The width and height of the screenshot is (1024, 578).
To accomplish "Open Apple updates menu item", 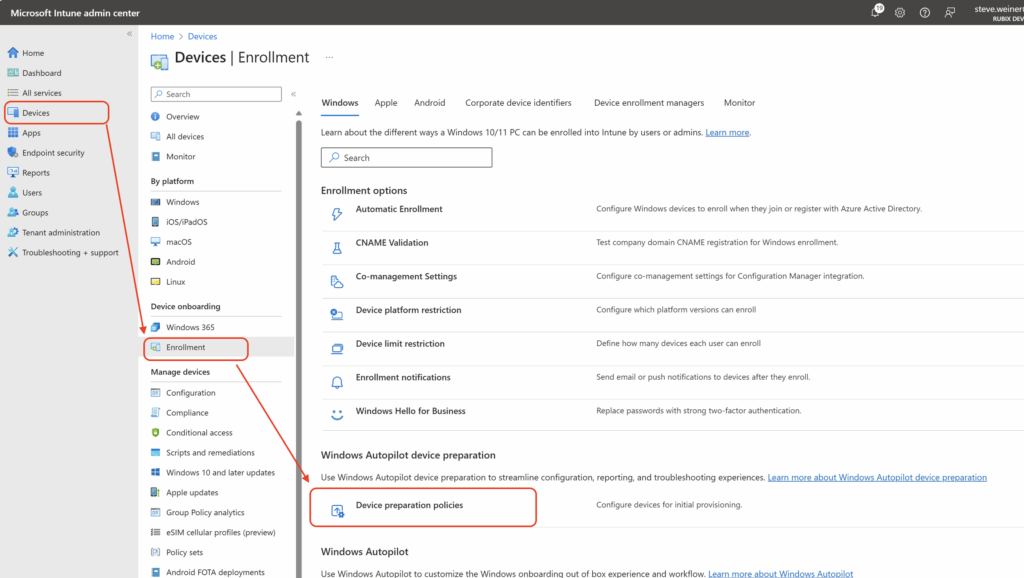I will [x=192, y=492].
